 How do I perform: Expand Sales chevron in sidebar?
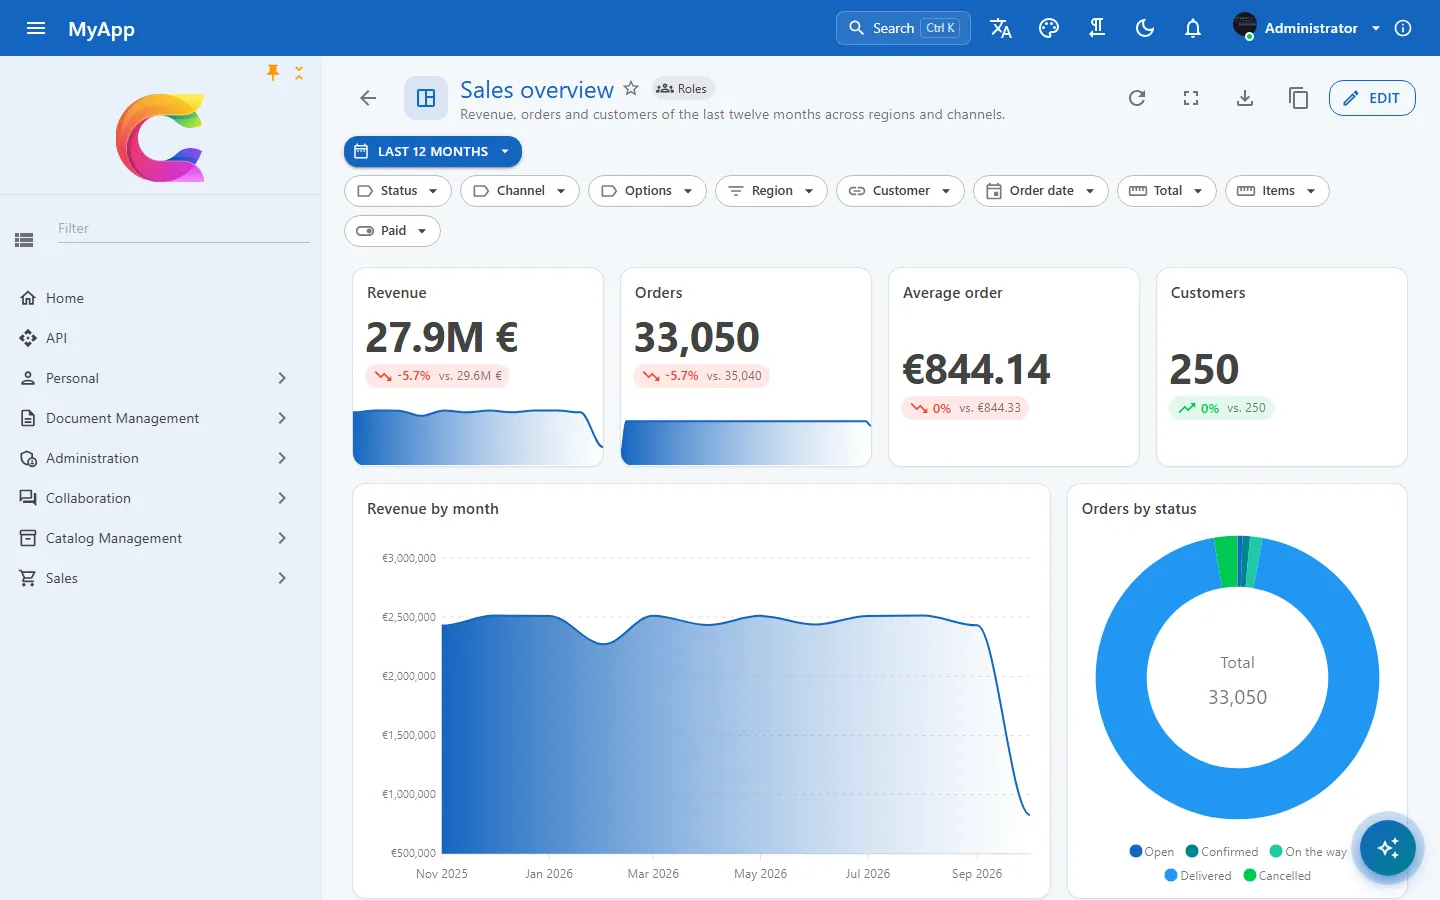pyautogui.click(x=282, y=578)
